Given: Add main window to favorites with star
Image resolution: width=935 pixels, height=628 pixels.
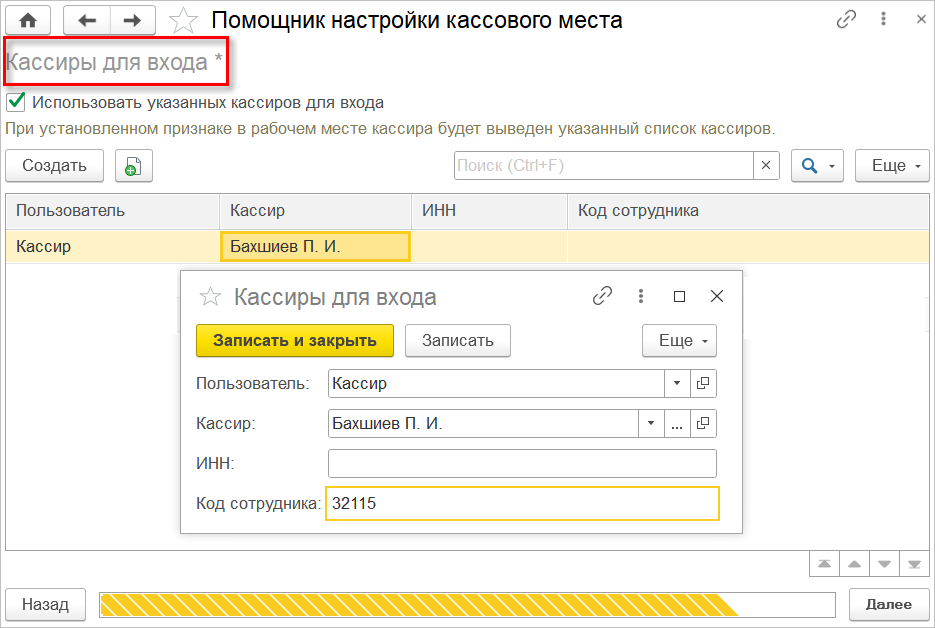Looking at the screenshot, I should [183, 20].
